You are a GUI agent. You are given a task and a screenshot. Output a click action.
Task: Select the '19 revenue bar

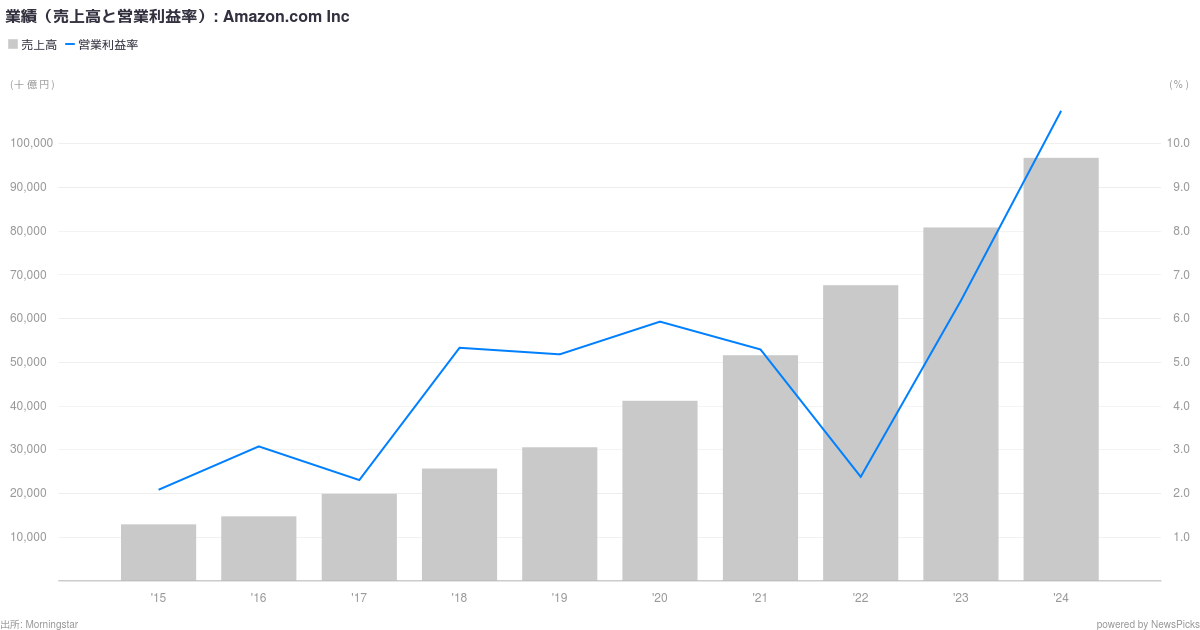559,514
